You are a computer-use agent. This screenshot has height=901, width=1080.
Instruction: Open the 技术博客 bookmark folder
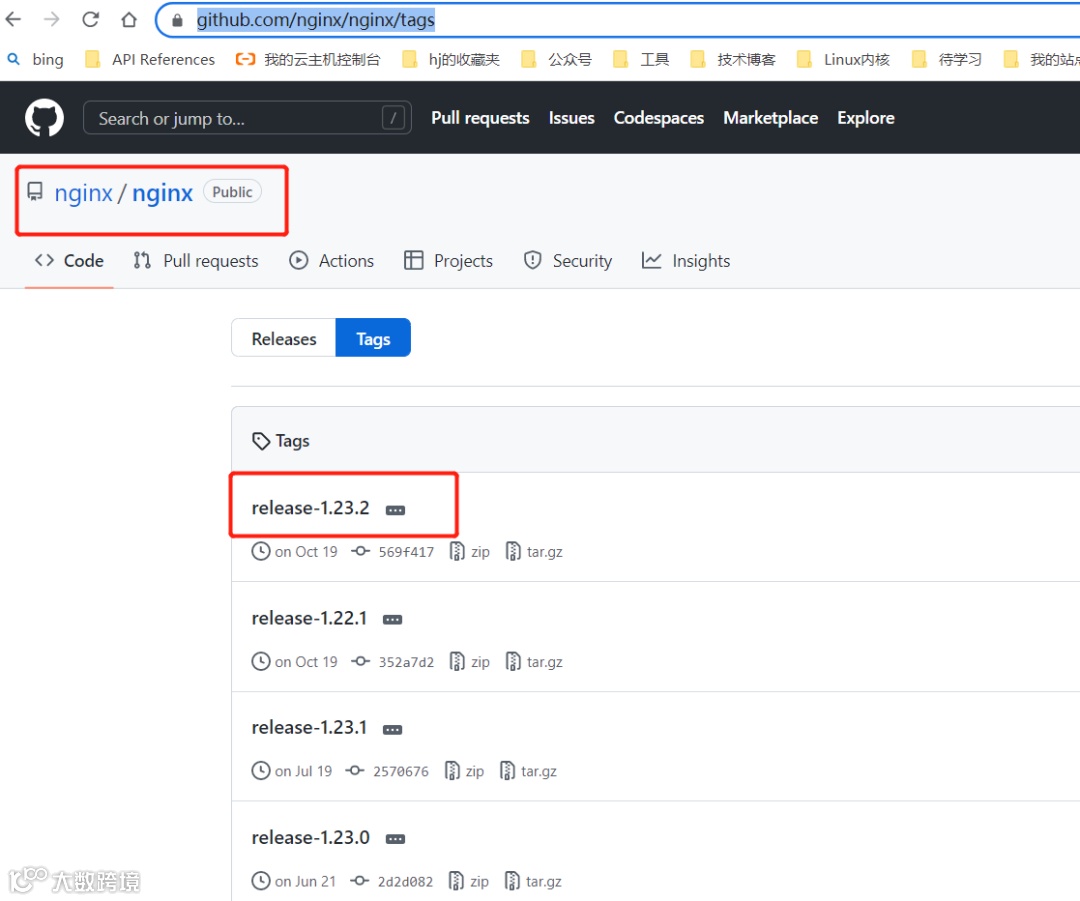tap(733, 60)
